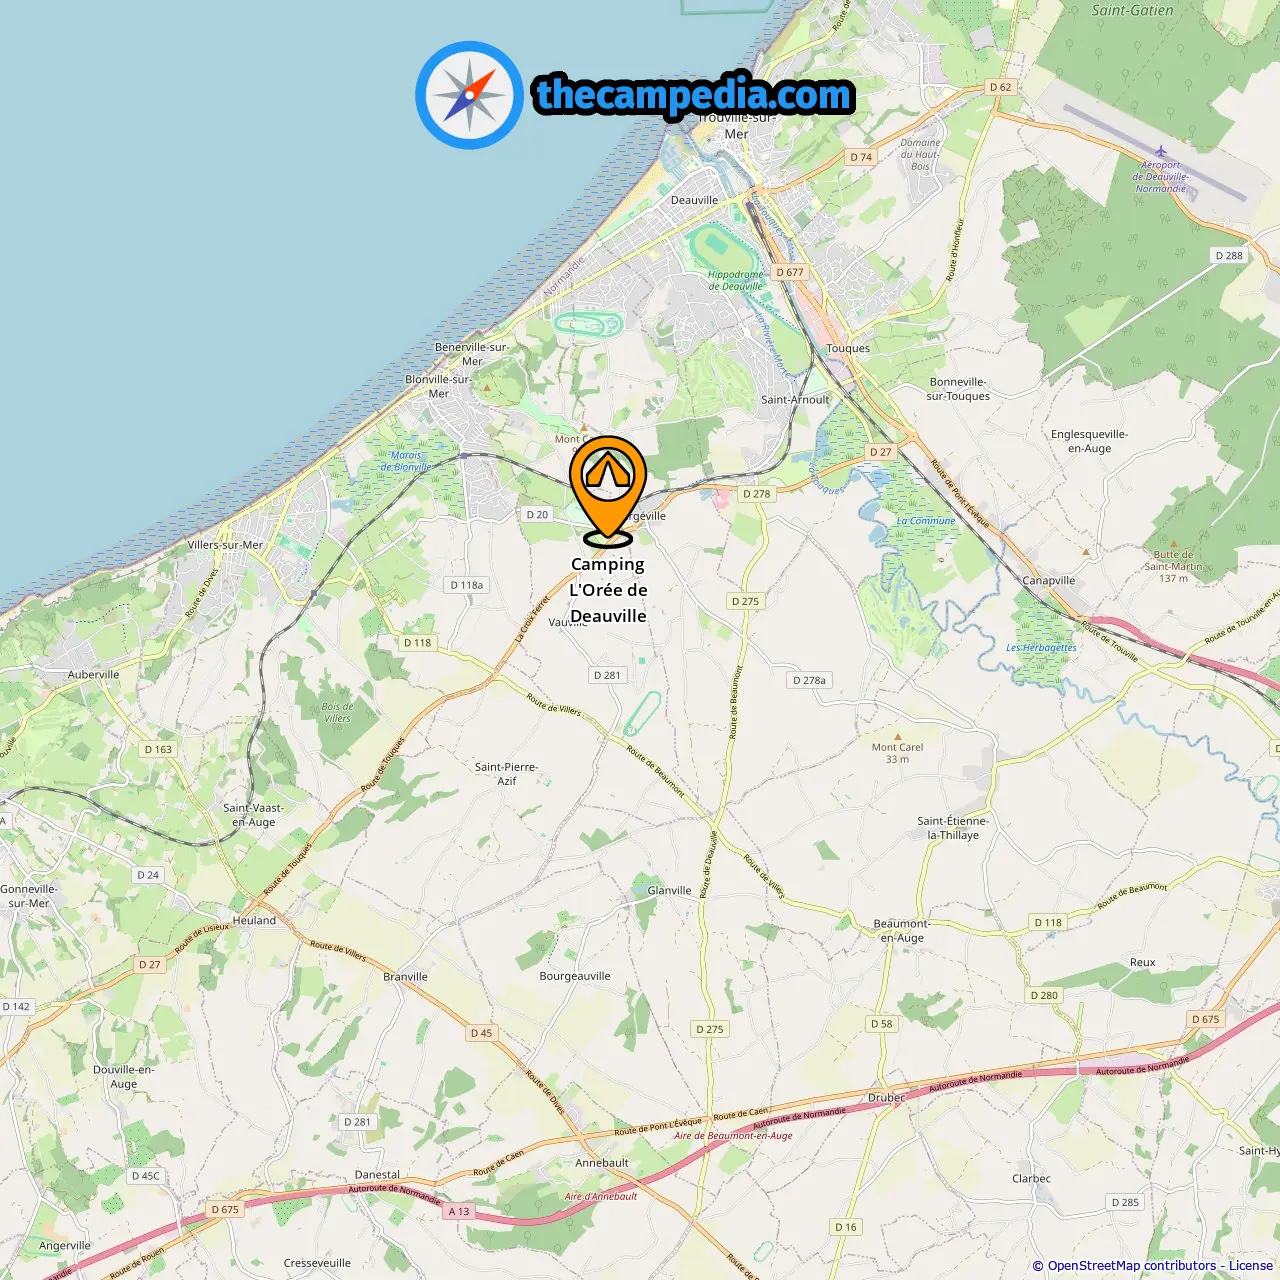Select the D 275 road badge near Glanville

709,1029
